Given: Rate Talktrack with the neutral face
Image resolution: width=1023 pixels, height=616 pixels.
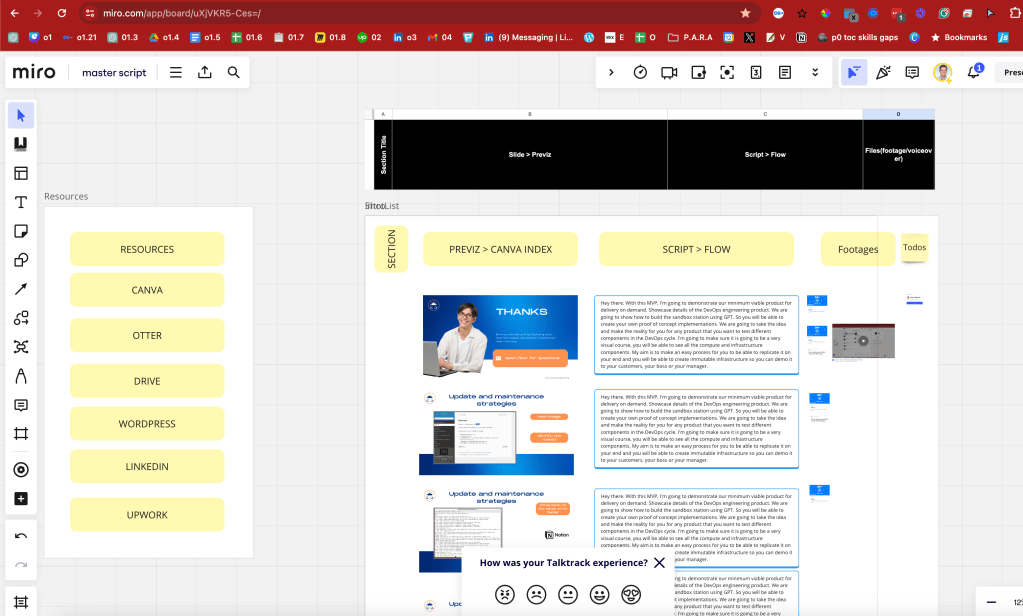Looking at the screenshot, I should 568,594.
